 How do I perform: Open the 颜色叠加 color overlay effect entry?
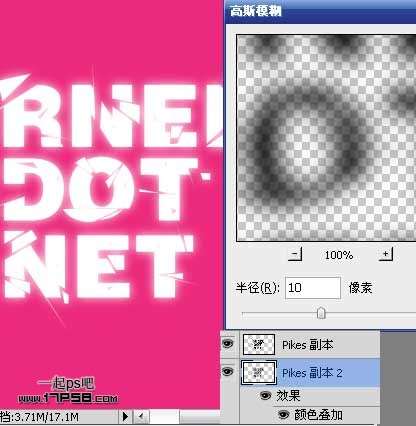318,415
